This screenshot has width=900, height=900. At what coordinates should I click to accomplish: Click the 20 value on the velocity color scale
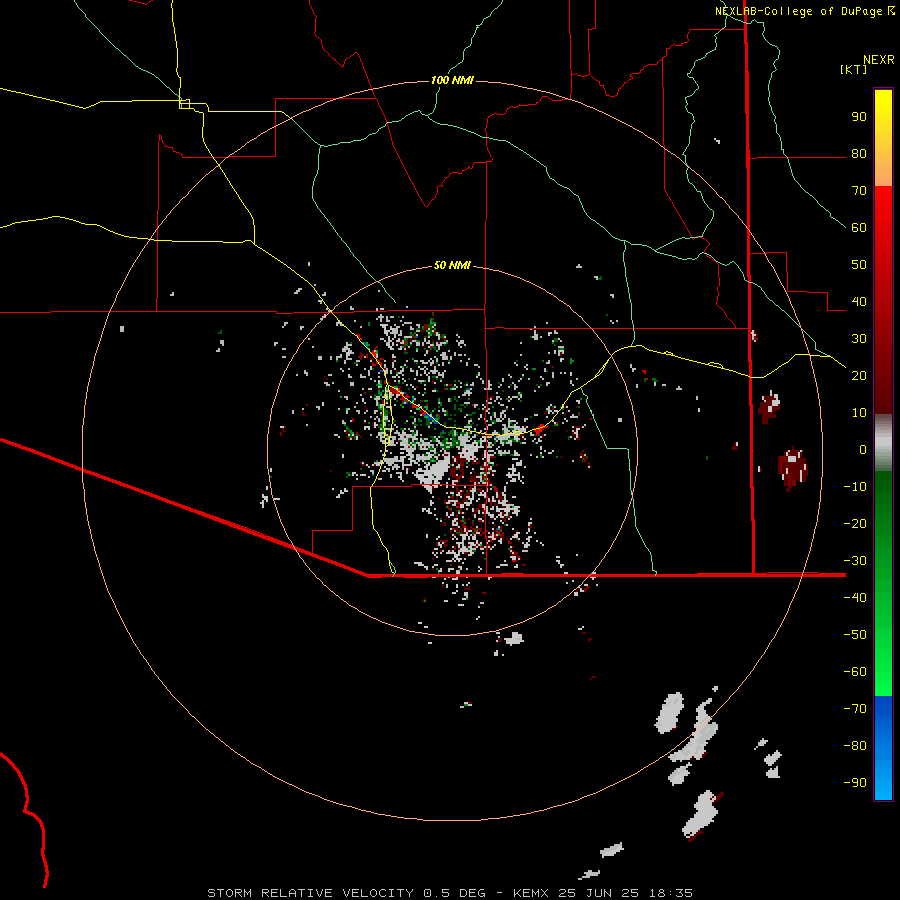859,375
